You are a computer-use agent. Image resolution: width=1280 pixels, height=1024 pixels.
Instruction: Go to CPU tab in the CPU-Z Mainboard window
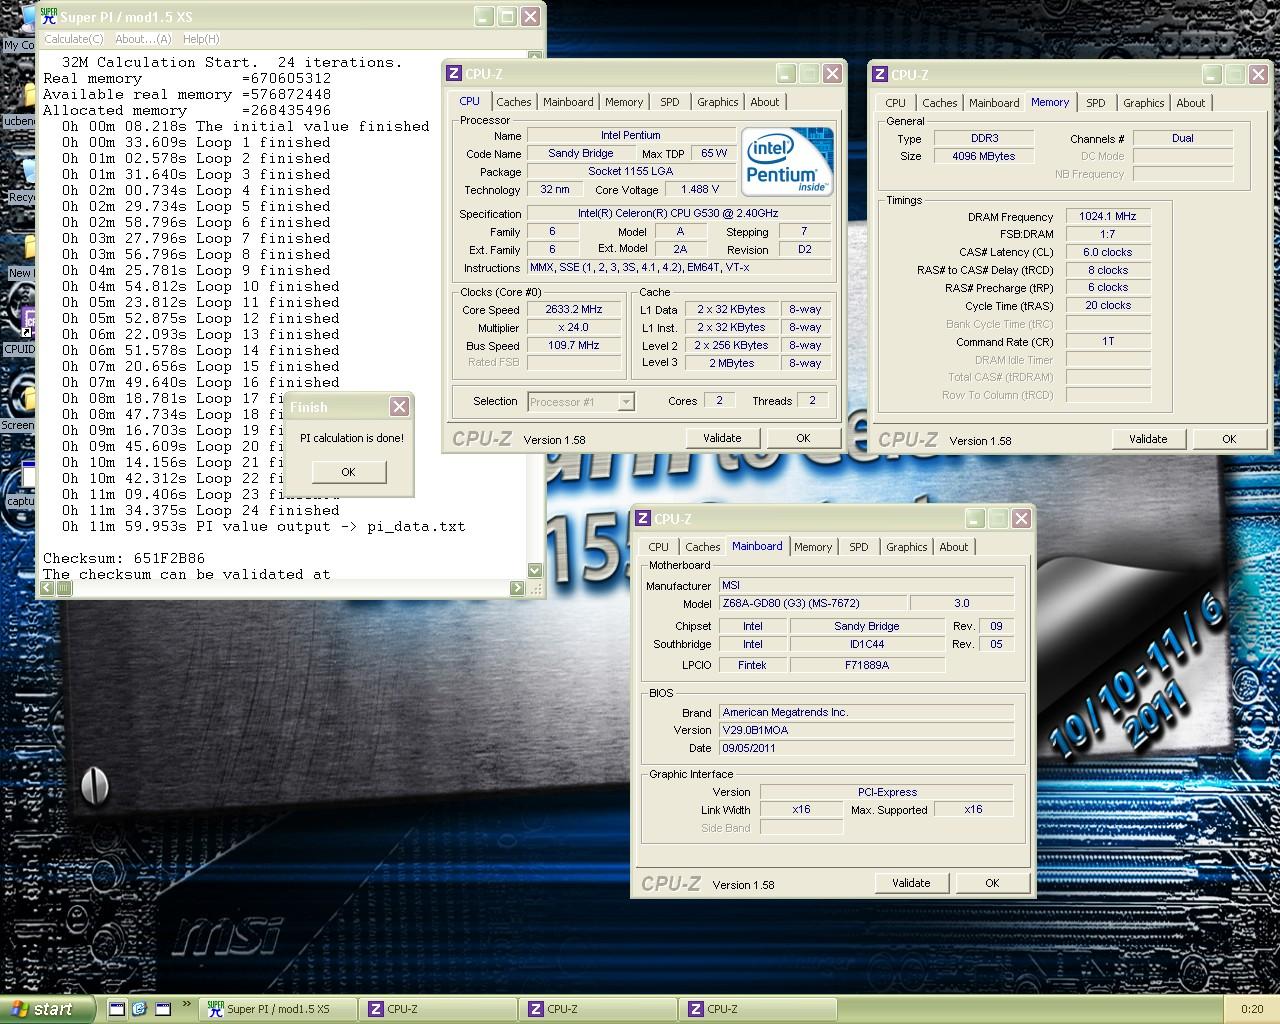tap(658, 547)
